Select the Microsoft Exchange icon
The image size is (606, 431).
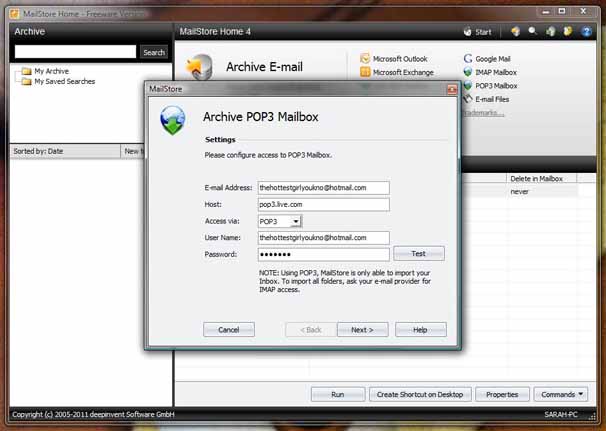pos(365,72)
